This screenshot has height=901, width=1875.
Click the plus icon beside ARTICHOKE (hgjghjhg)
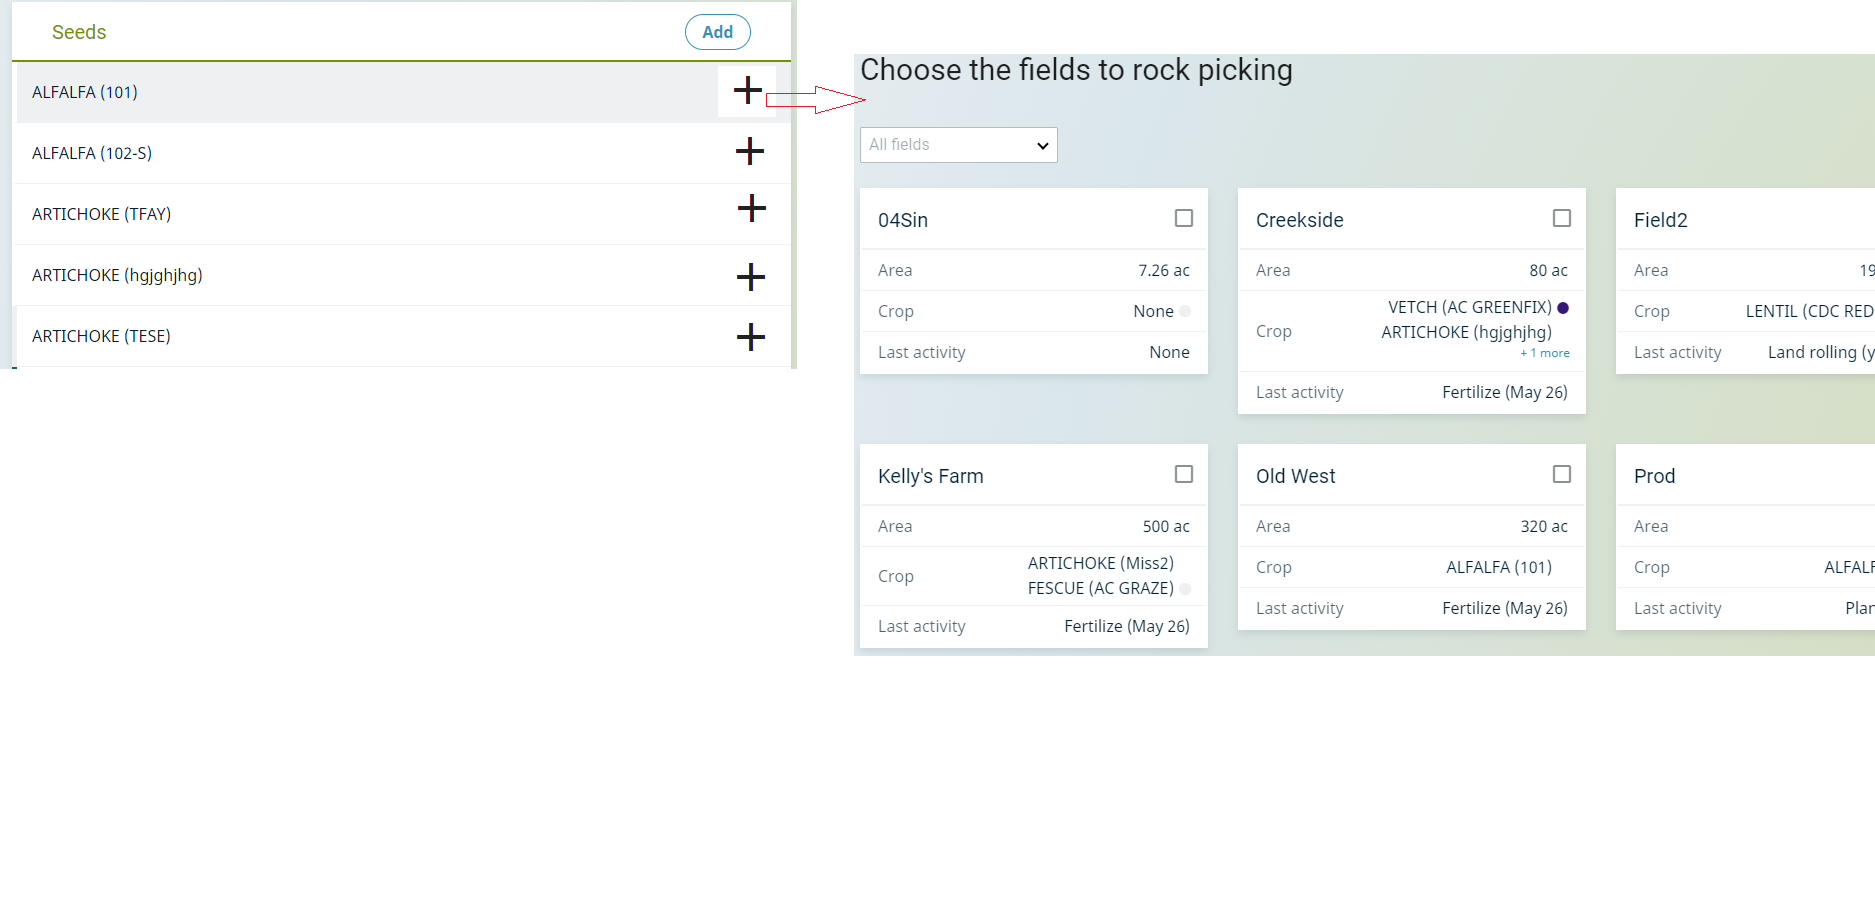click(750, 277)
